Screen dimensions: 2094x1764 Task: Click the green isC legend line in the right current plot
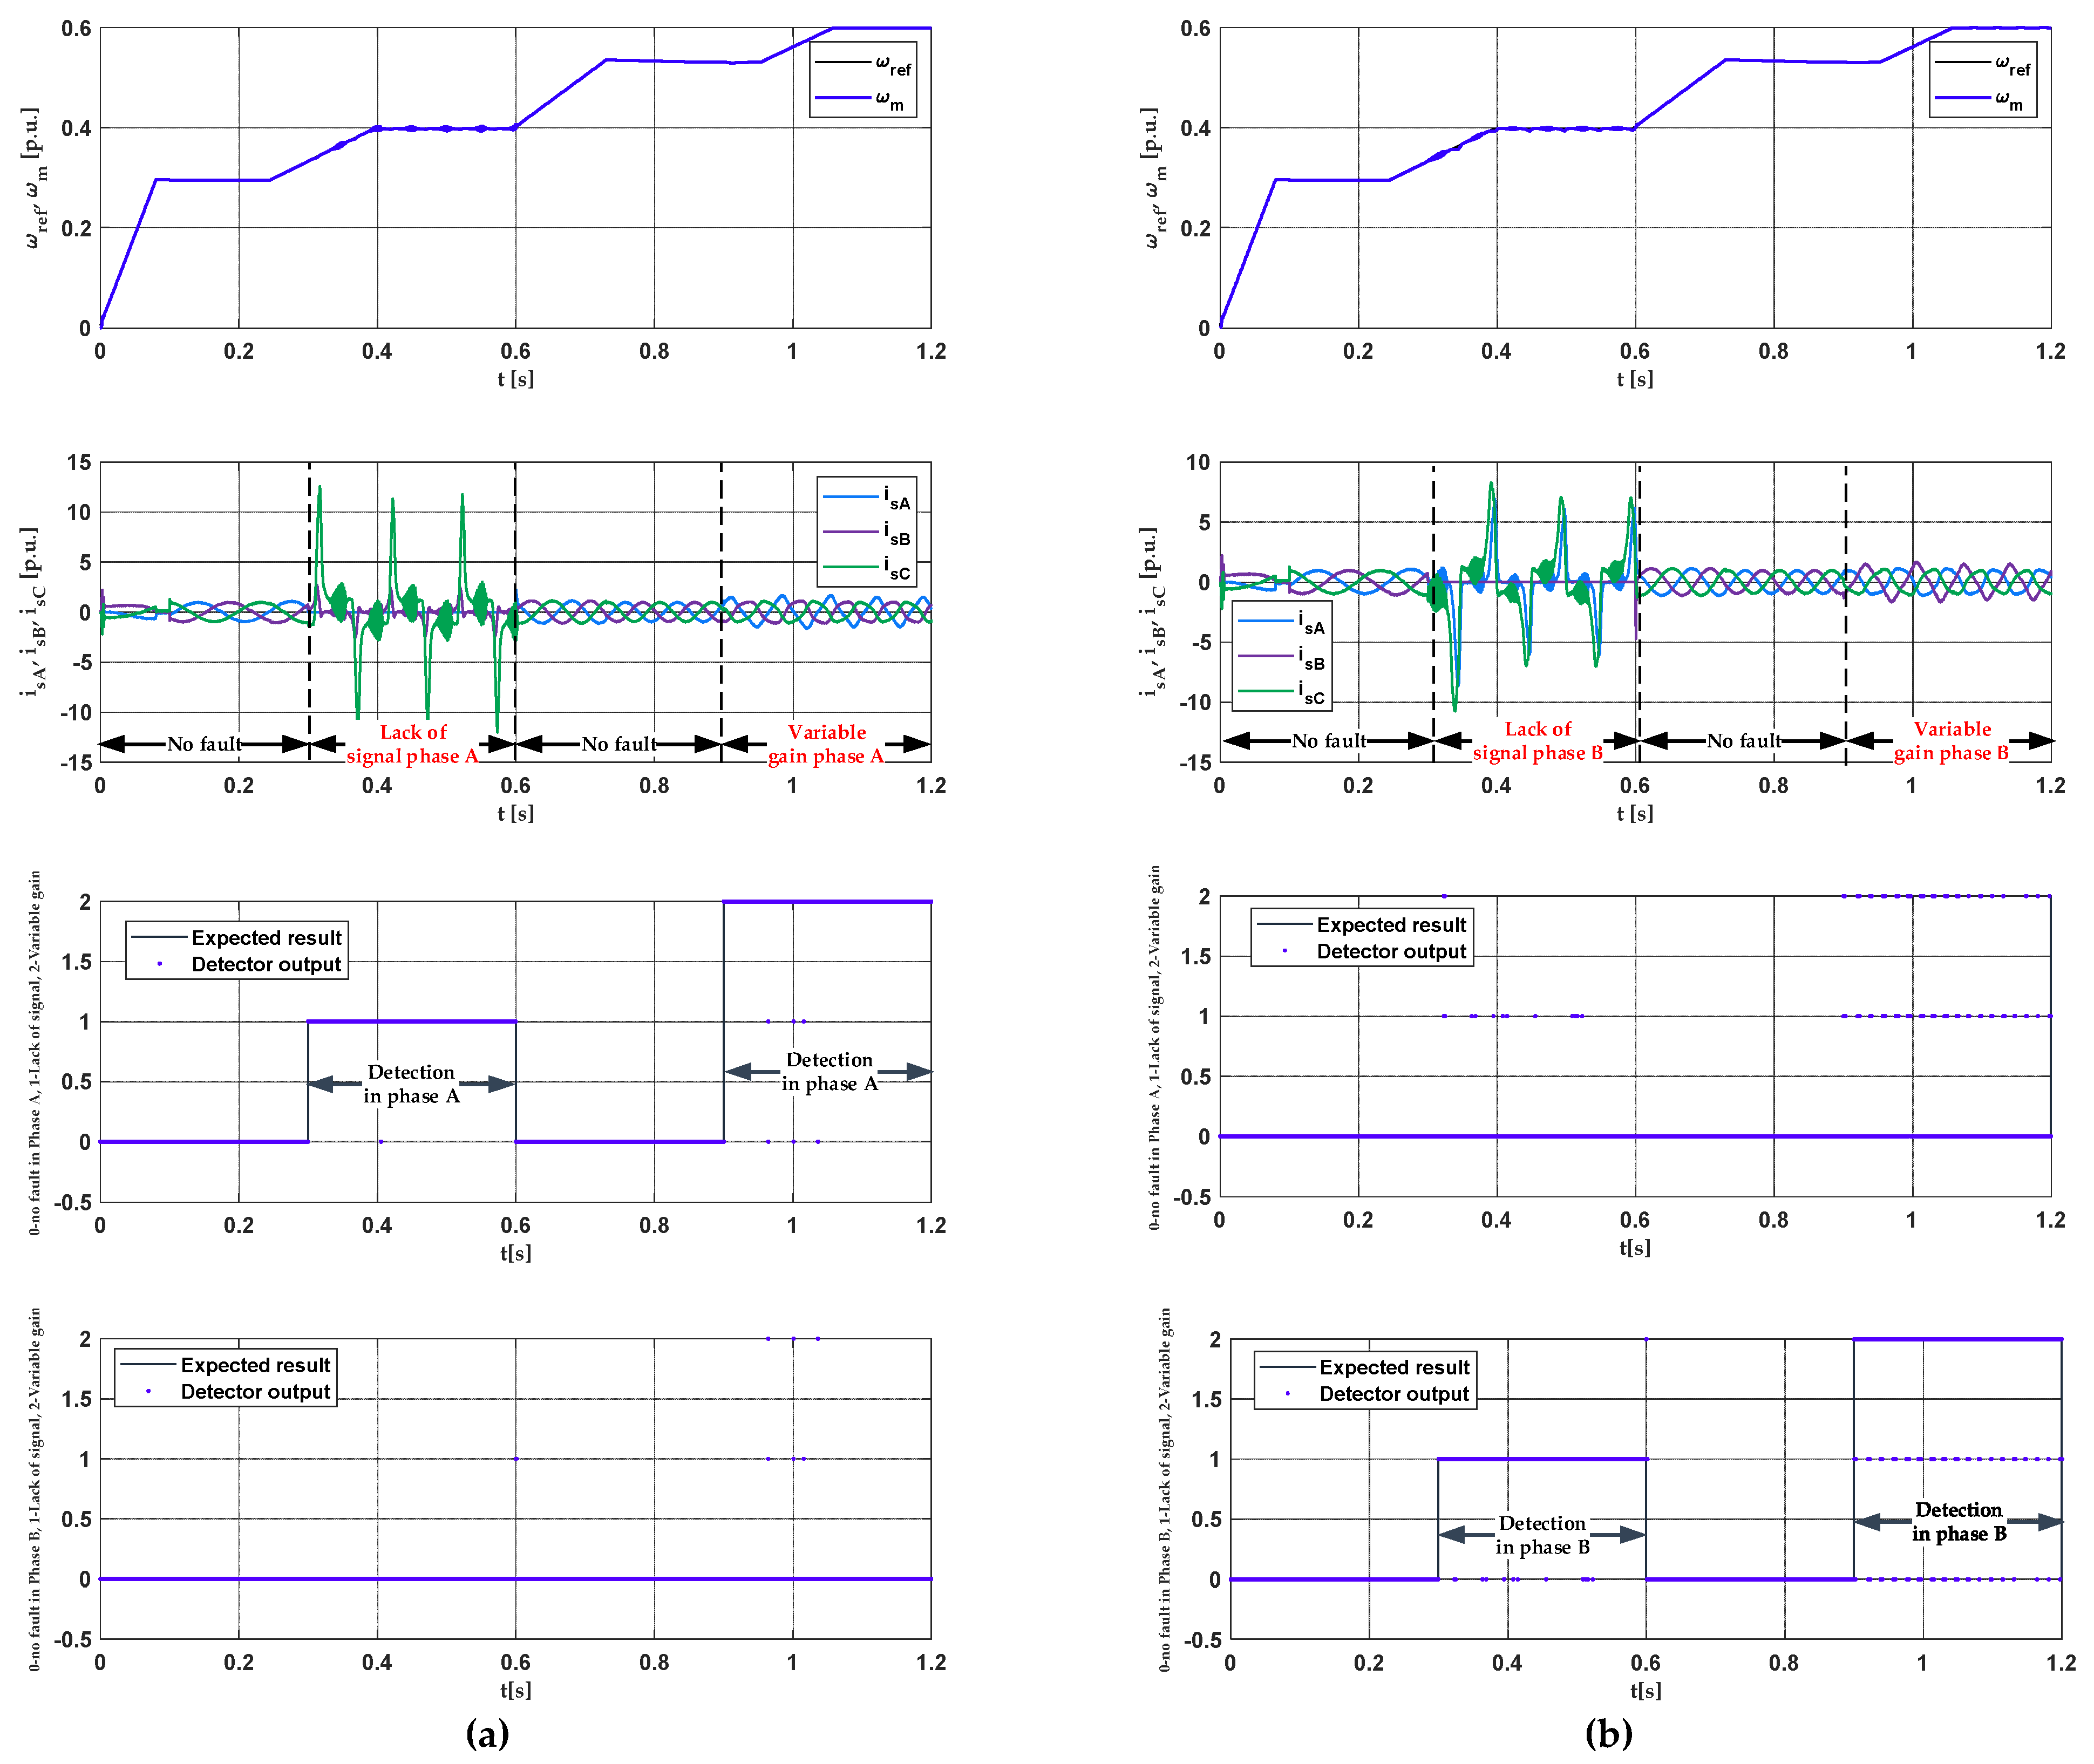click(1266, 691)
